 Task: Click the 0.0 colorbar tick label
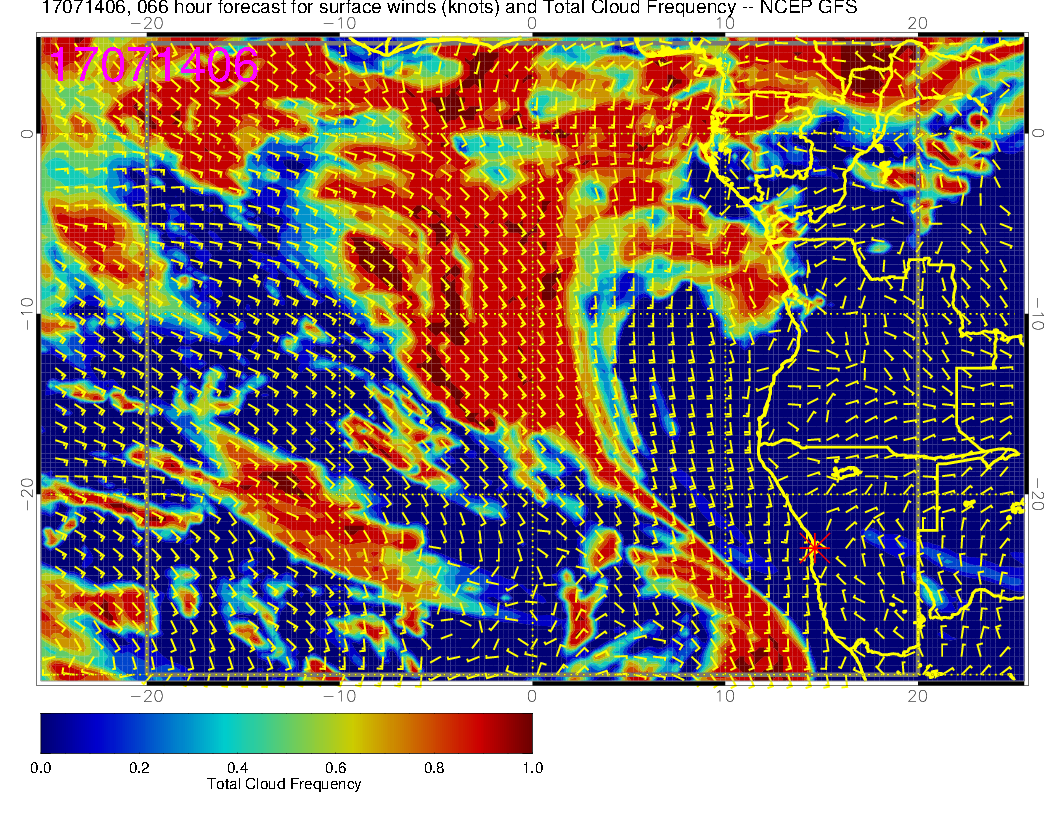[41, 767]
